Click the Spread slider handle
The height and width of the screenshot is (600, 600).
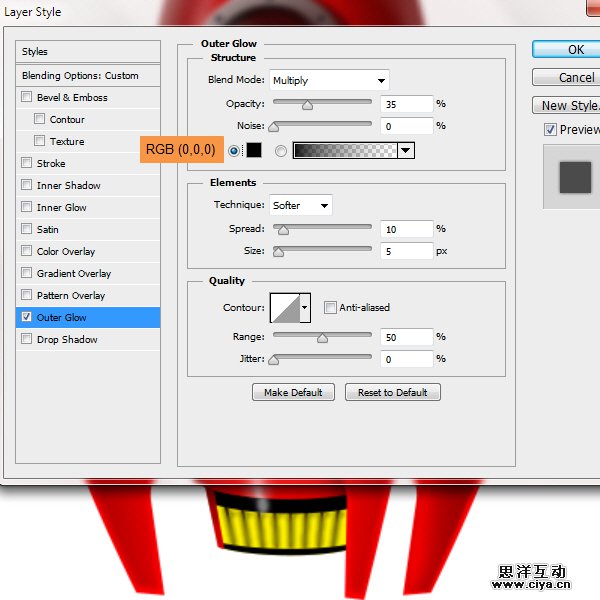pyautogui.click(x=283, y=230)
